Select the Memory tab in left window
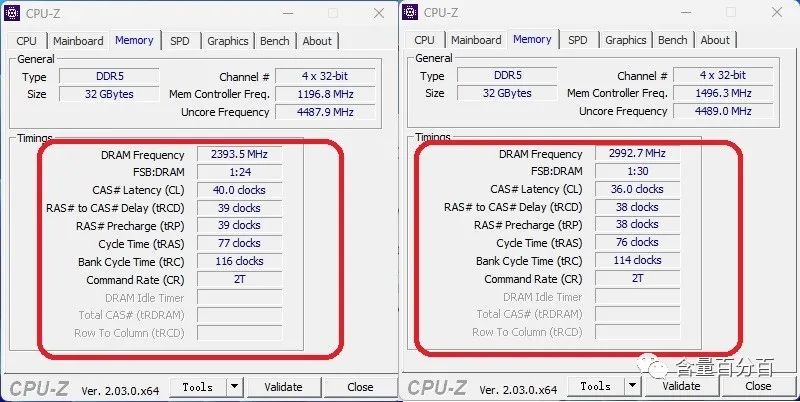The height and width of the screenshot is (402, 800). (x=134, y=40)
